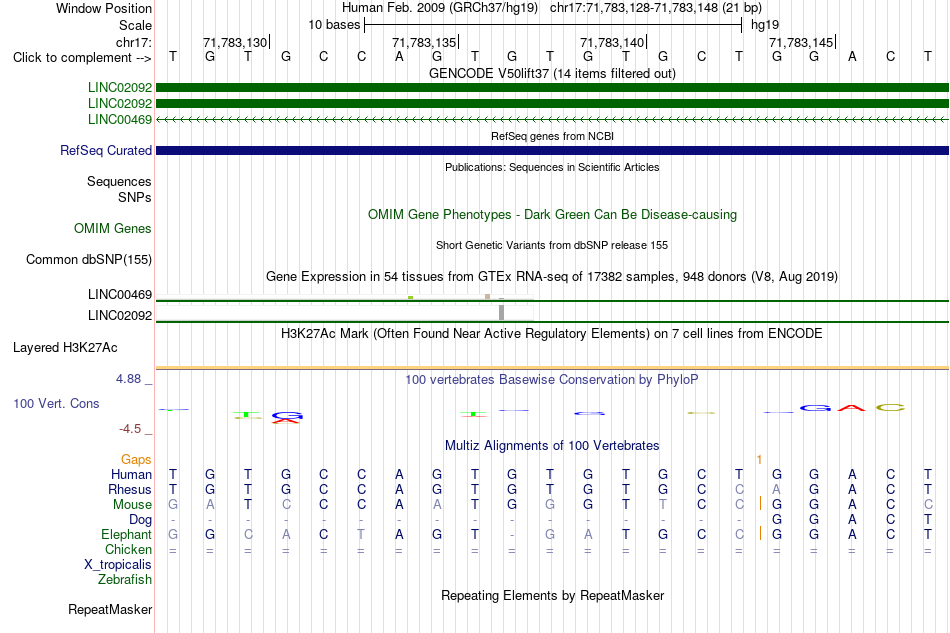Select the Rhesus alignment row label

[x=130, y=489]
